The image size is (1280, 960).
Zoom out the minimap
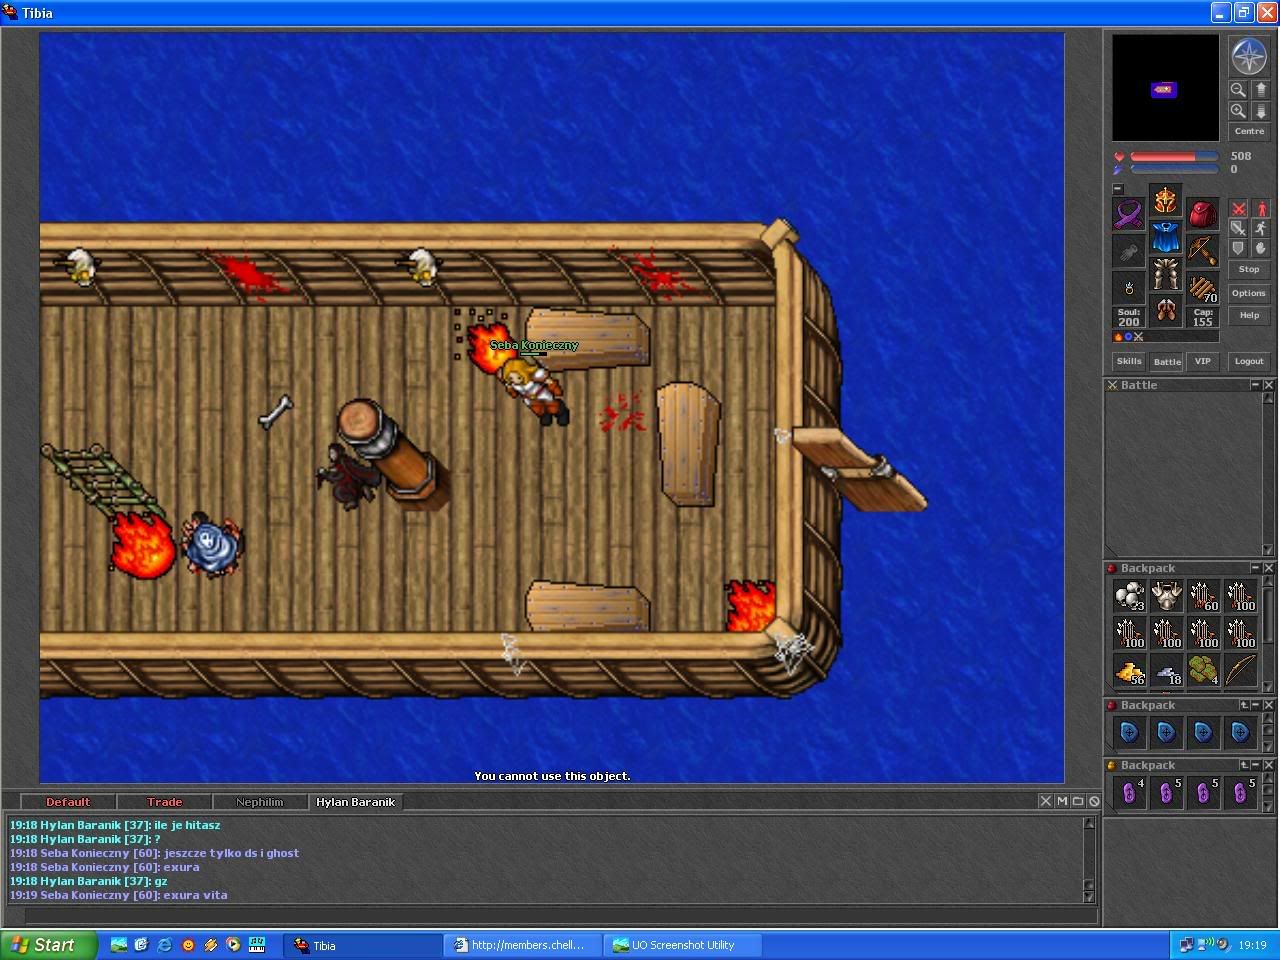click(1238, 89)
